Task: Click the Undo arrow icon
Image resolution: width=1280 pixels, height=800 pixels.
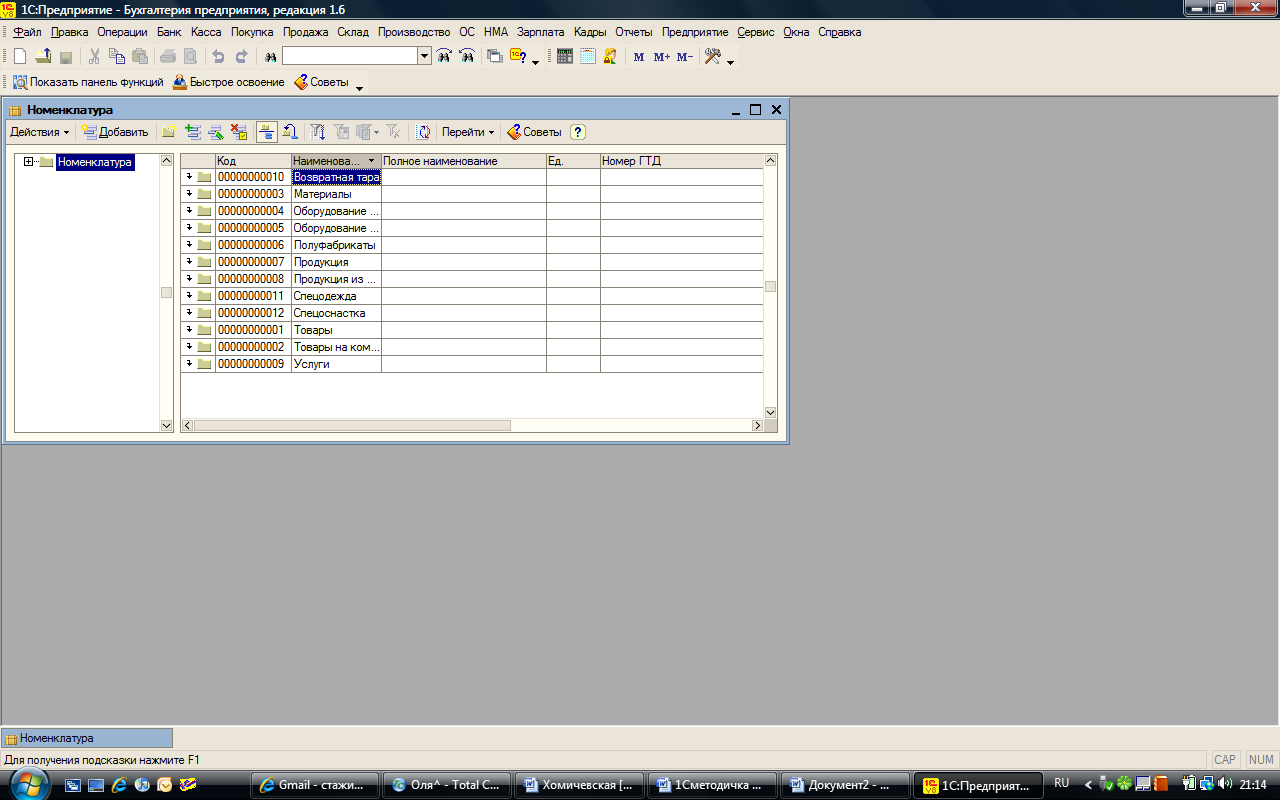Action: tap(218, 56)
